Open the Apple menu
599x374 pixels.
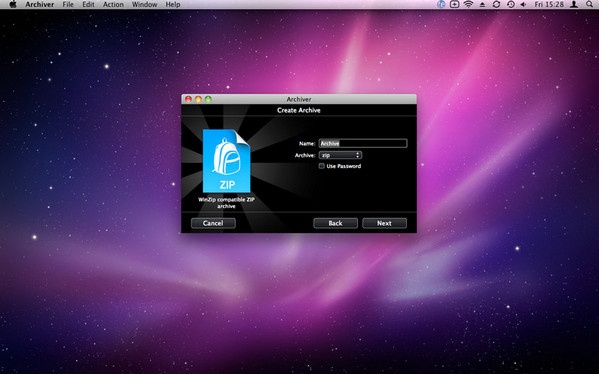(x=13, y=4)
